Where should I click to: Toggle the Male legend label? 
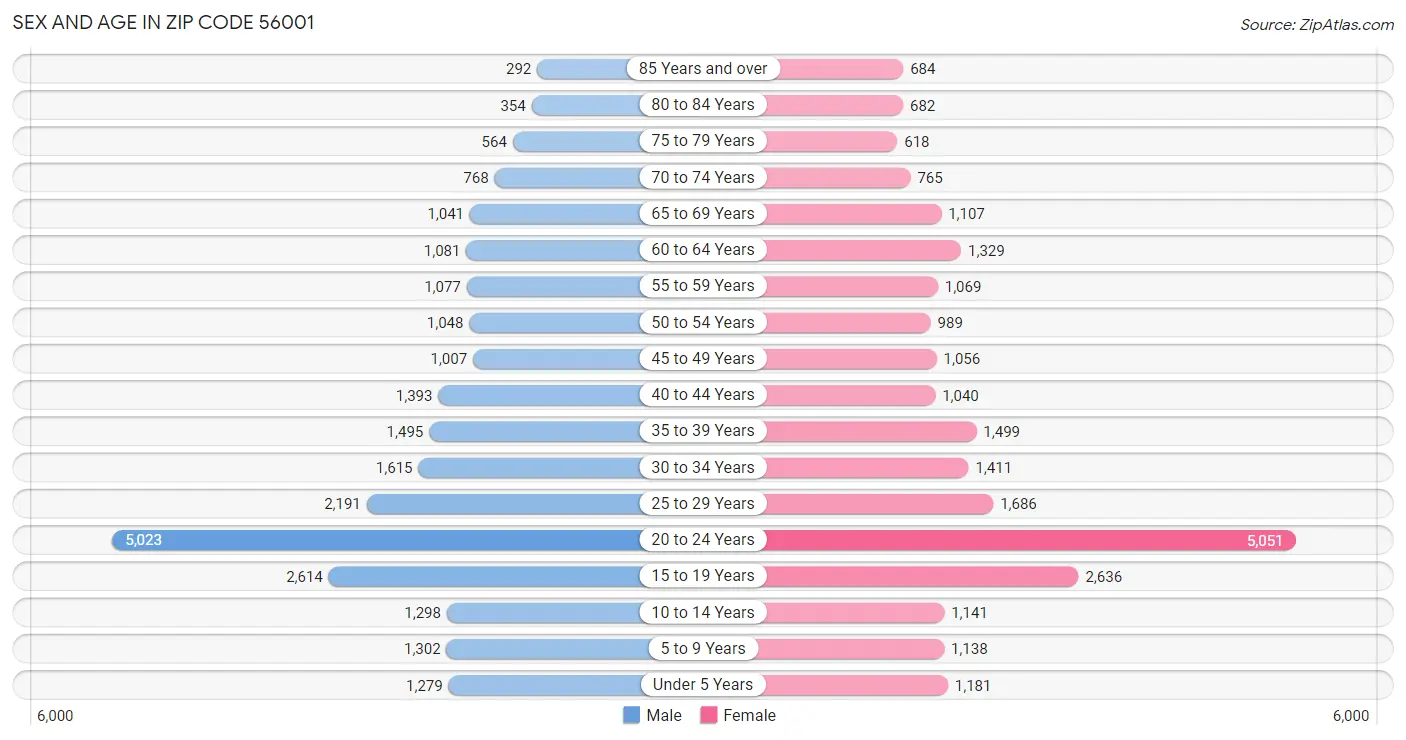click(x=664, y=715)
